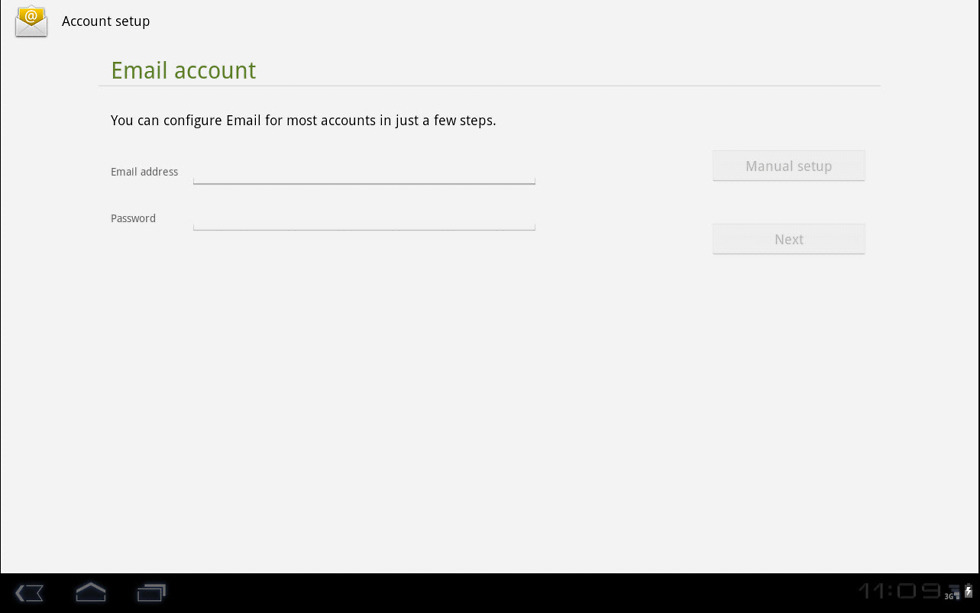
Task: Select the "Account setup" title text
Action: [x=106, y=21]
